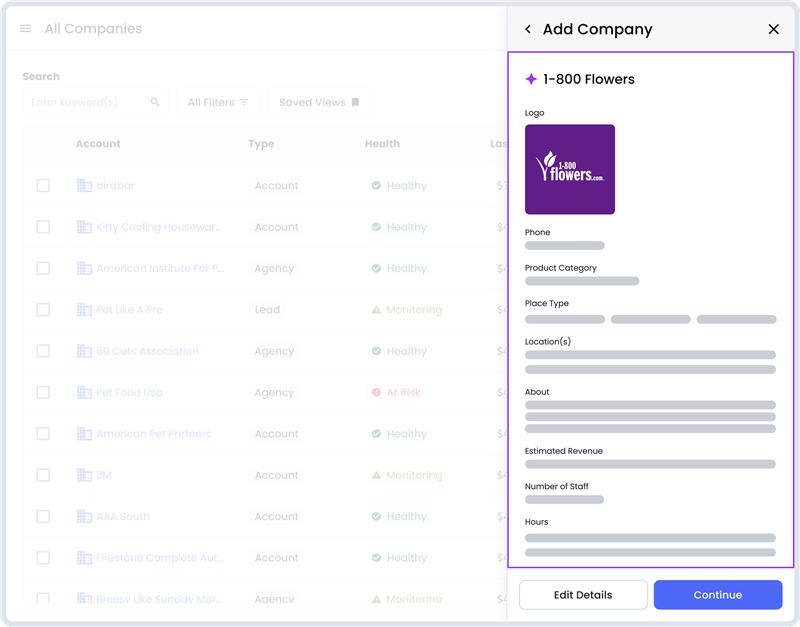Open the hamburger menu beside All Companies

coord(26,29)
